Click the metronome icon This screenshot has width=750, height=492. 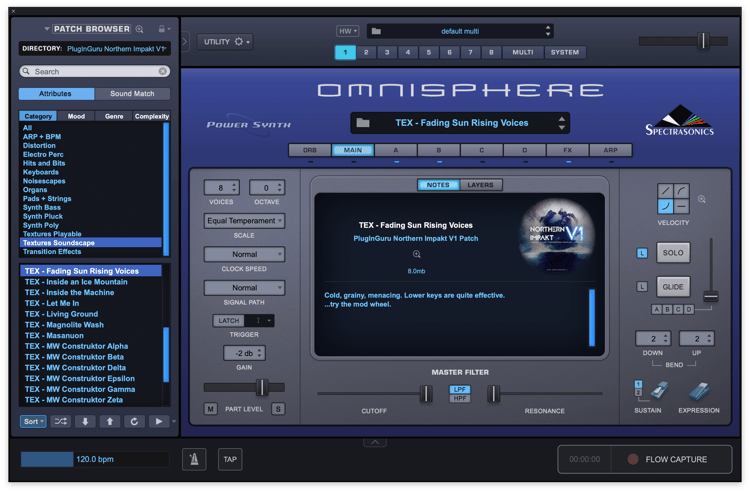[x=194, y=459]
